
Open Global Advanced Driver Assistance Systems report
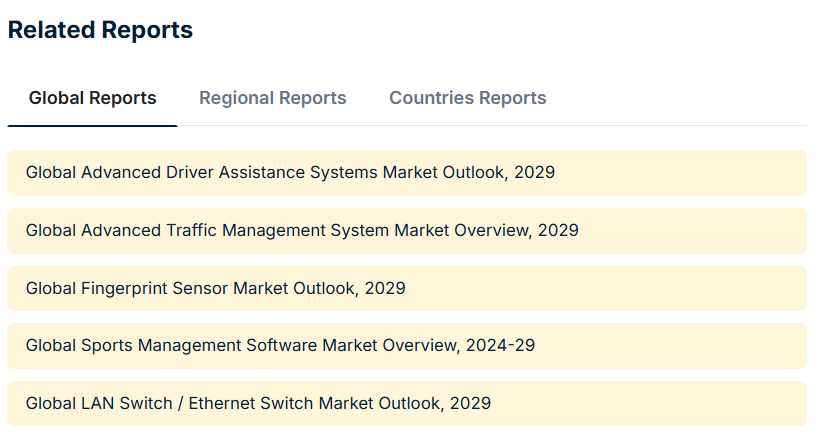[x=290, y=173]
